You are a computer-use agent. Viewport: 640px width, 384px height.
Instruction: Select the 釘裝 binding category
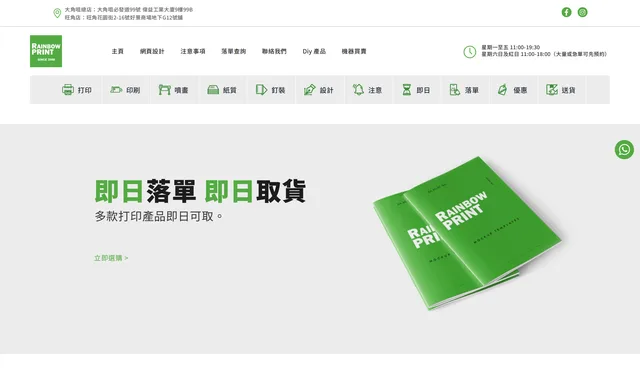coord(270,90)
